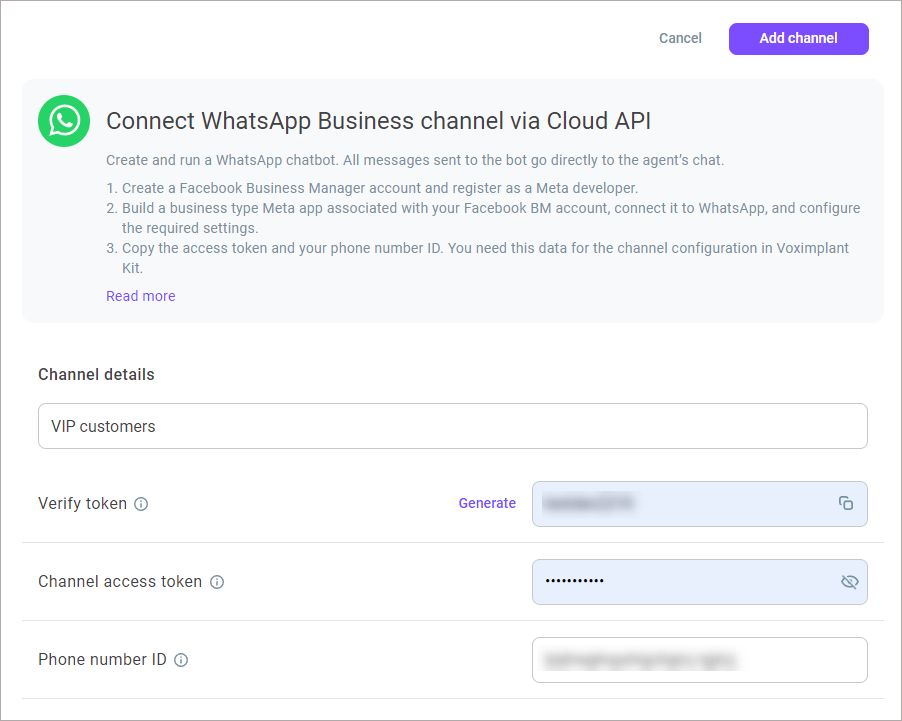The width and height of the screenshot is (902, 721).
Task: Focus the VIP customers channel name field
Action: [453, 426]
